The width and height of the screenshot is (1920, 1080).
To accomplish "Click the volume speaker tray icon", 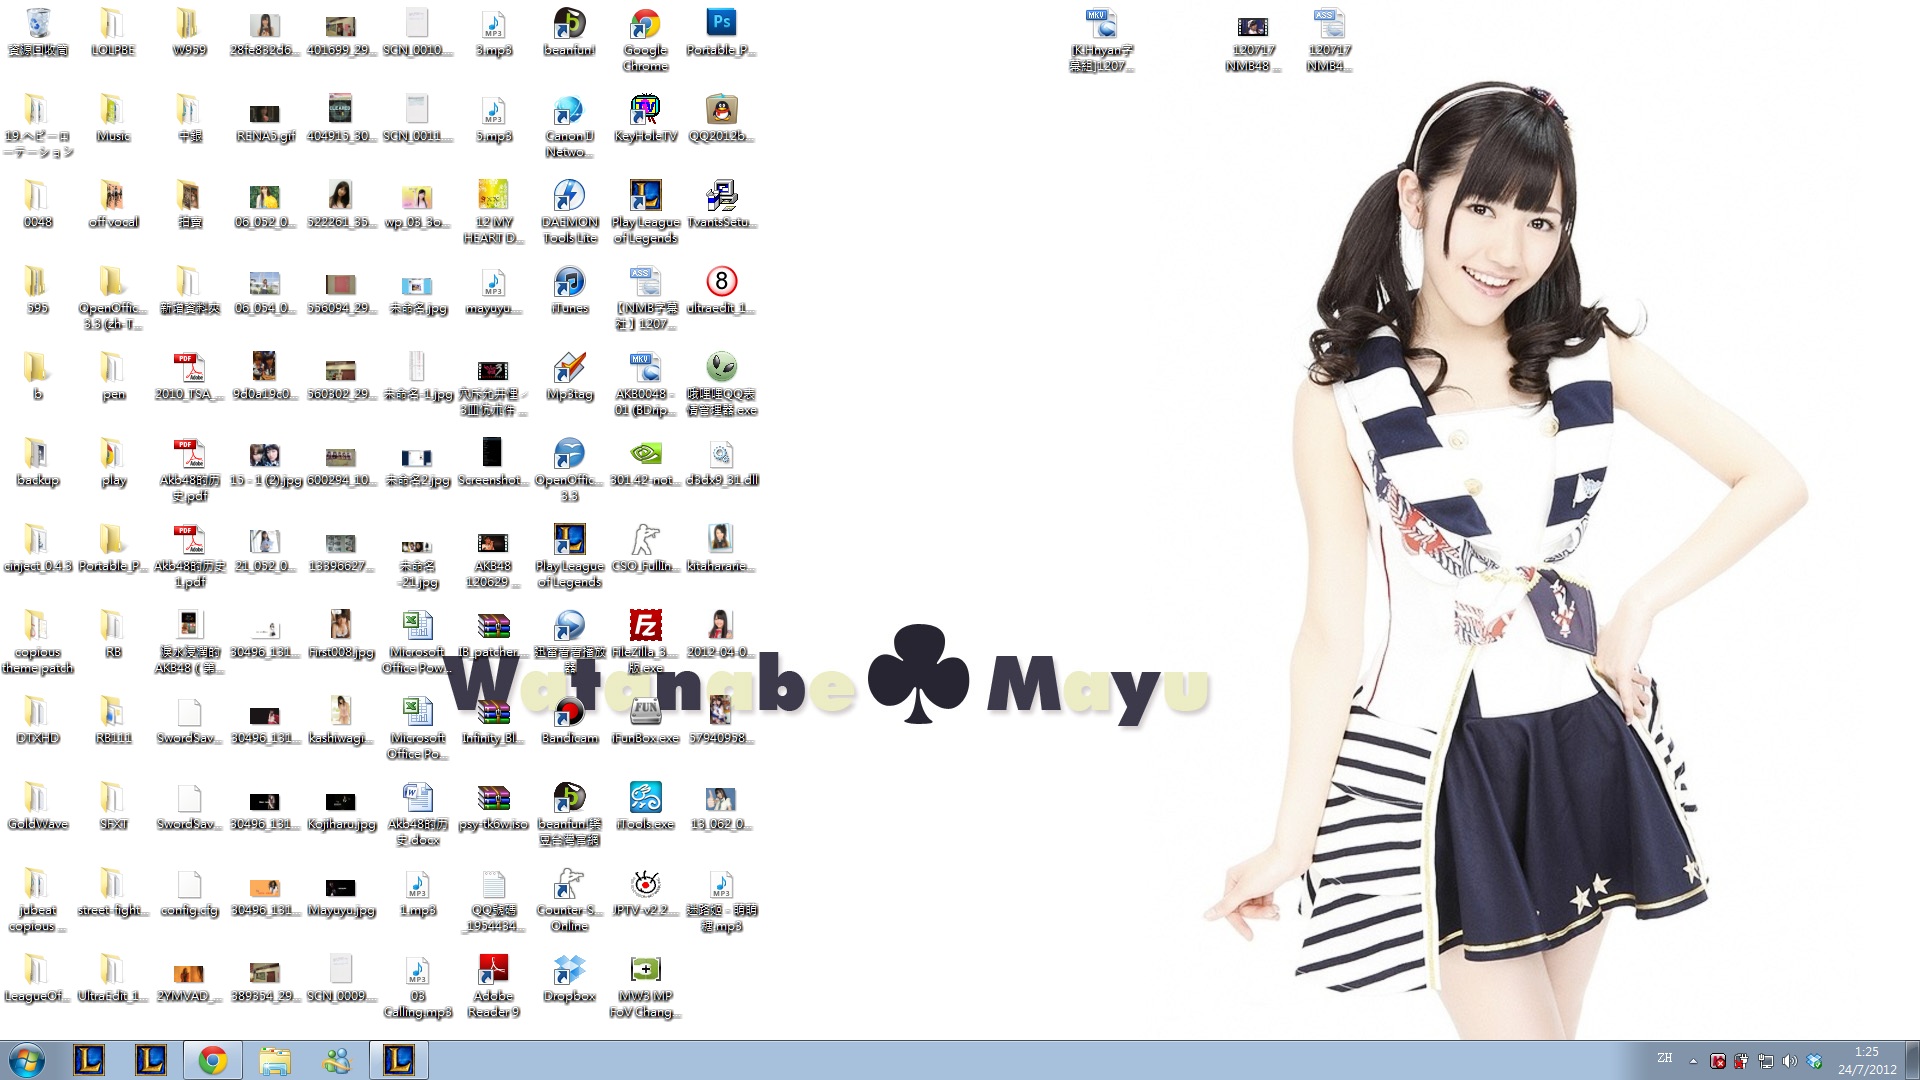I will coord(1790,1061).
